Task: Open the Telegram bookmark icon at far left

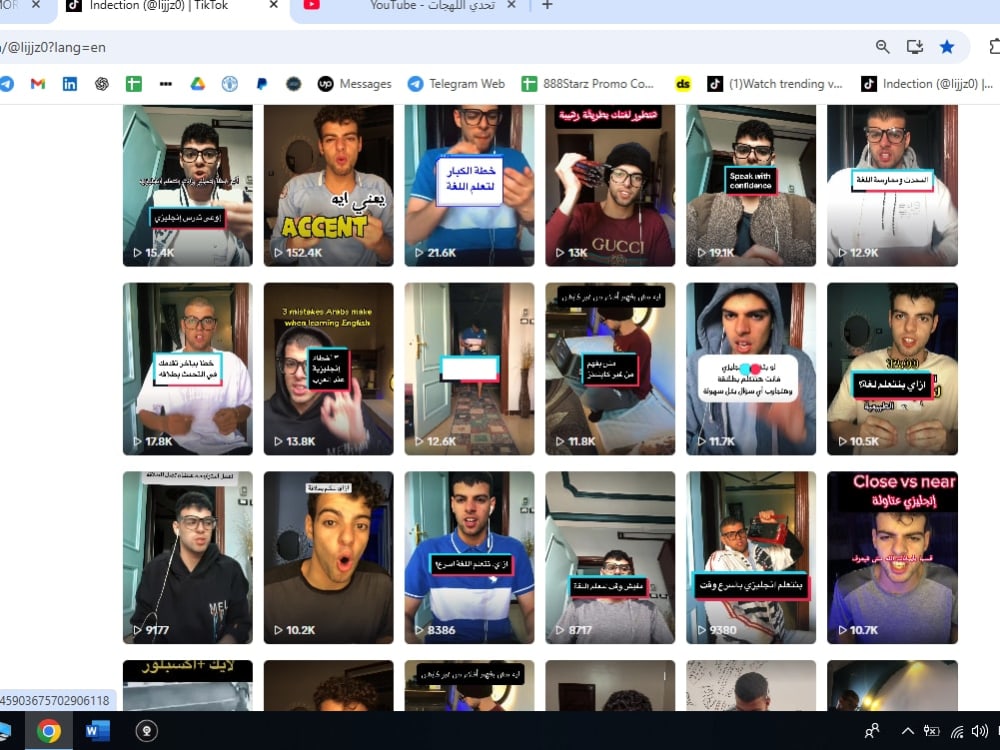Action: (6, 84)
